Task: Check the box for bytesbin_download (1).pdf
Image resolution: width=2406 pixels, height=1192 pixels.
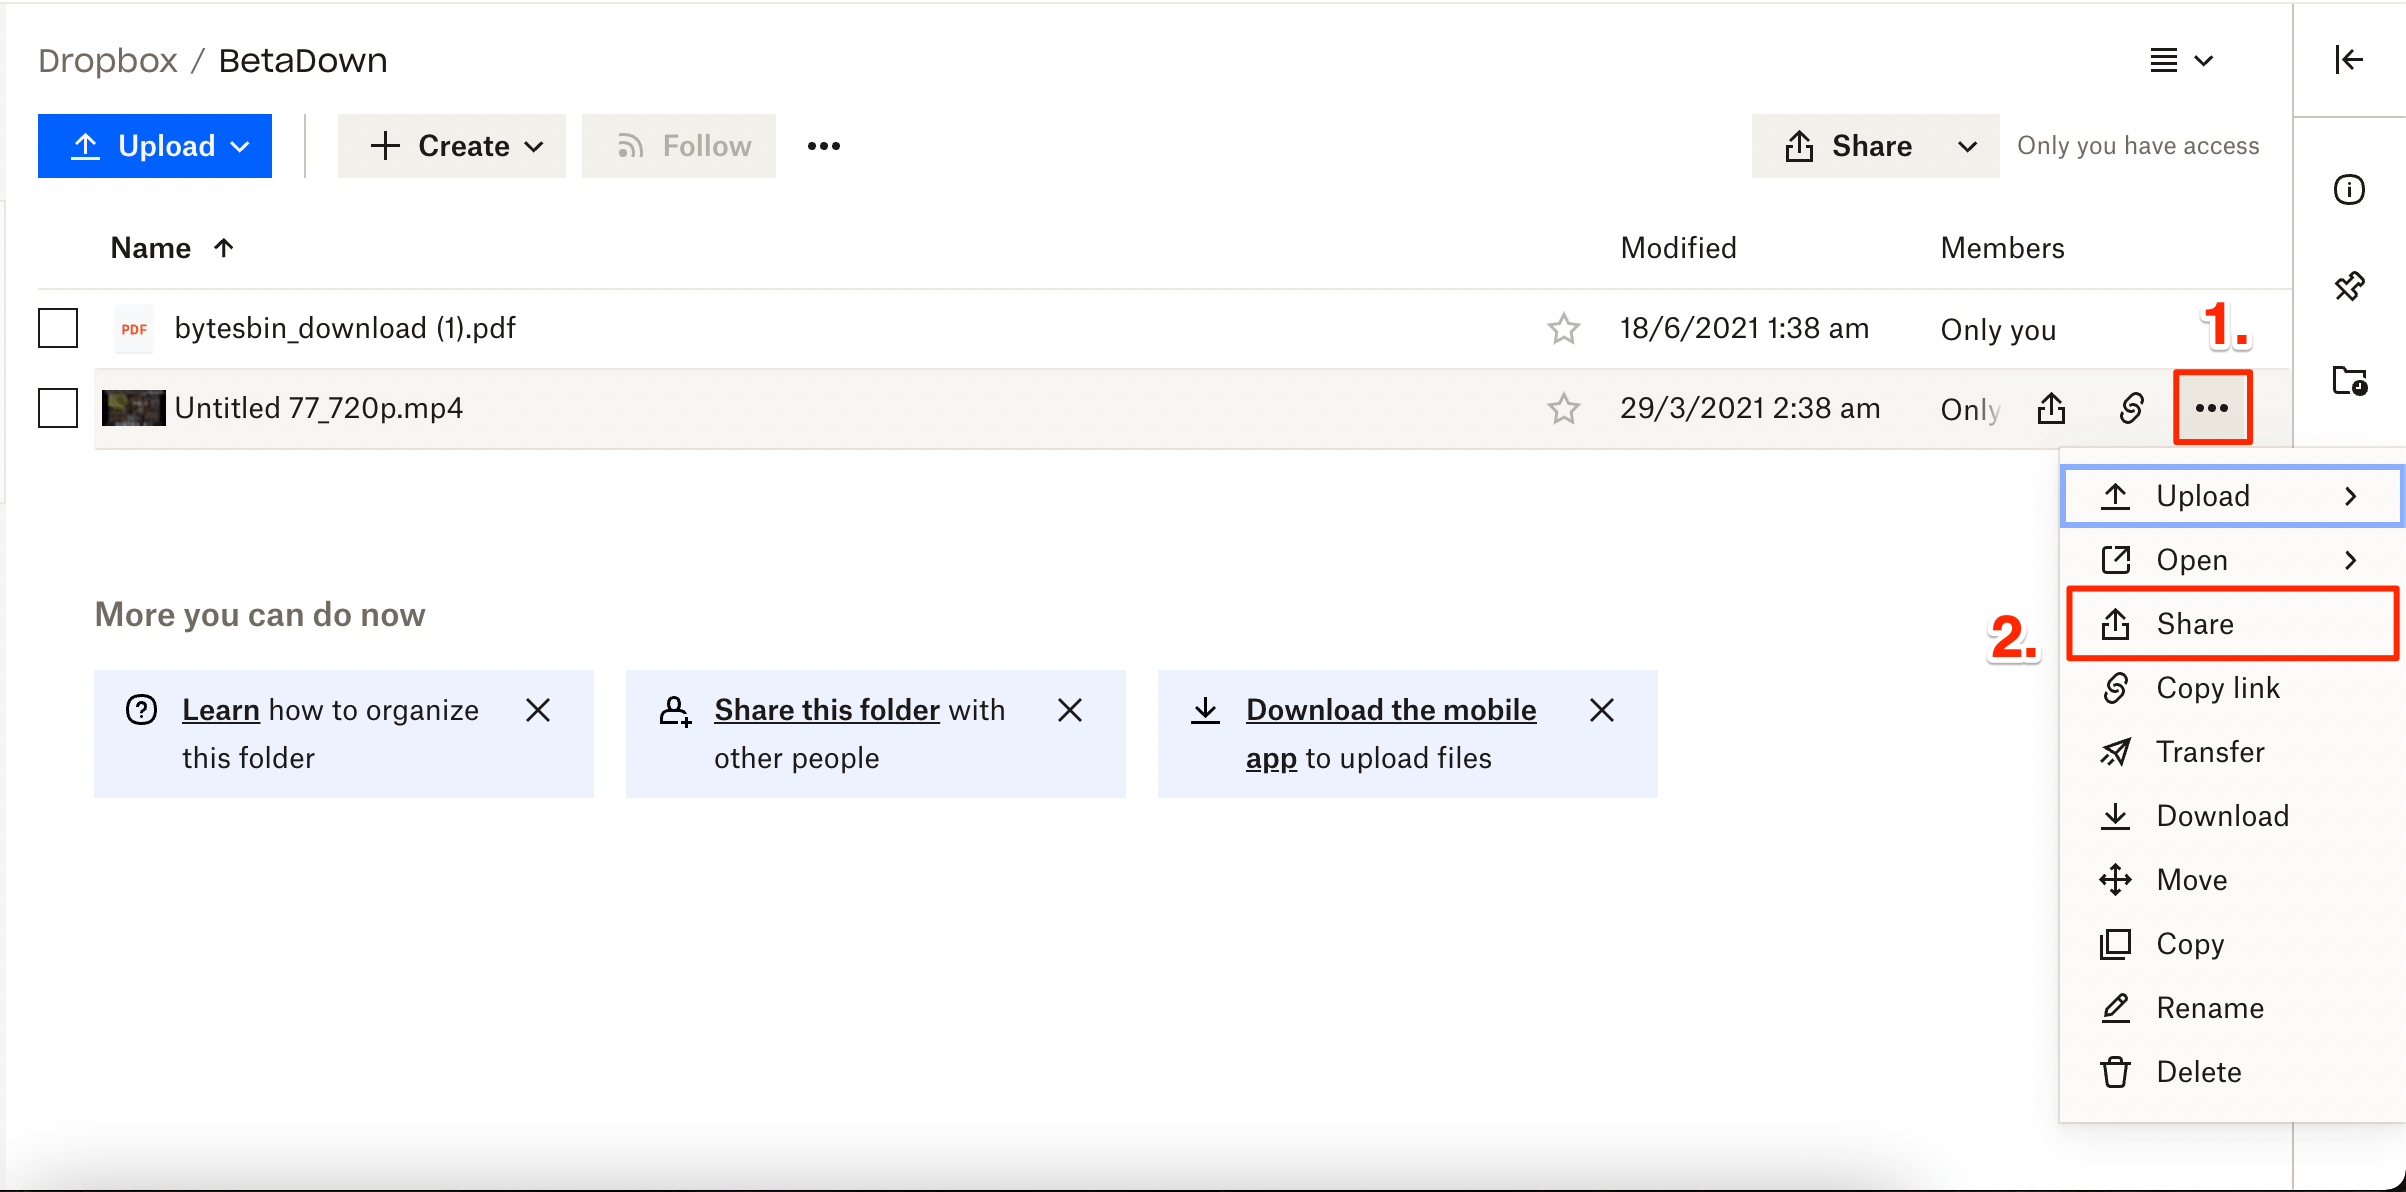Action: [x=58, y=328]
